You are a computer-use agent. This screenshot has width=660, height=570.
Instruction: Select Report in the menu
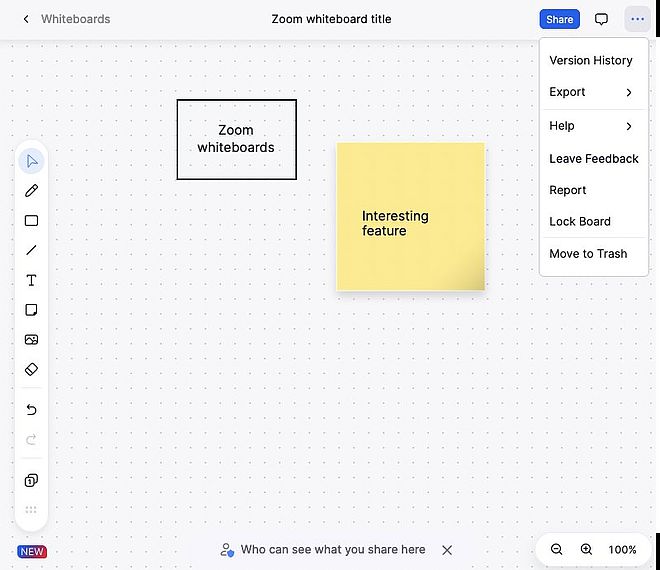(593, 190)
